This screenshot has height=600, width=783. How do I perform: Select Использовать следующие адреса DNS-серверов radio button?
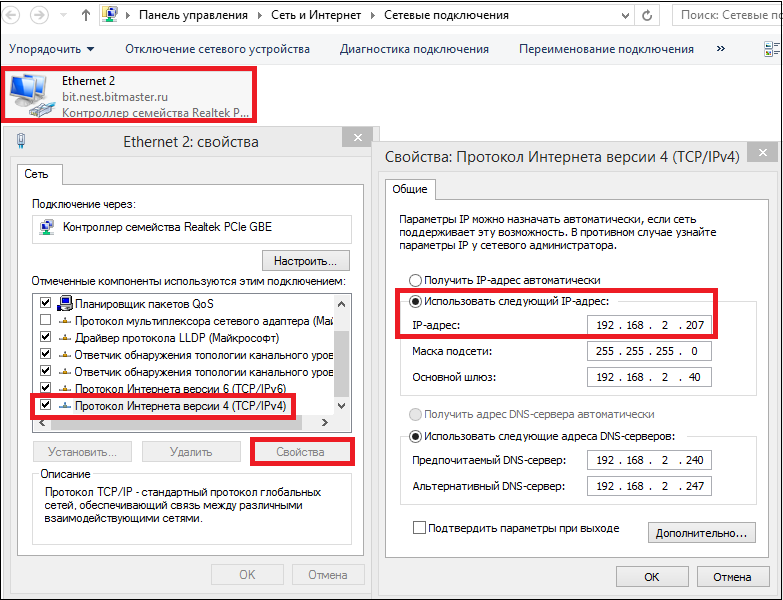tap(415, 436)
